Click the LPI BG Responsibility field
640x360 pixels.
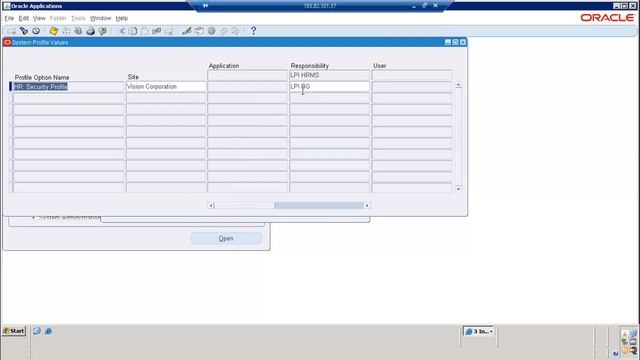(329, 87)
